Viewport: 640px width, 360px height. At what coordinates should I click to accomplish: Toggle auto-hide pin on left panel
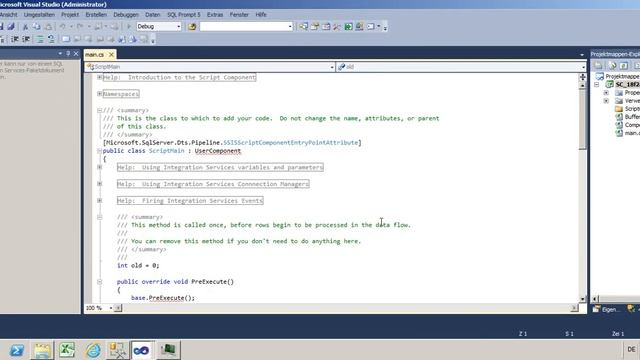tap(68, 53)
